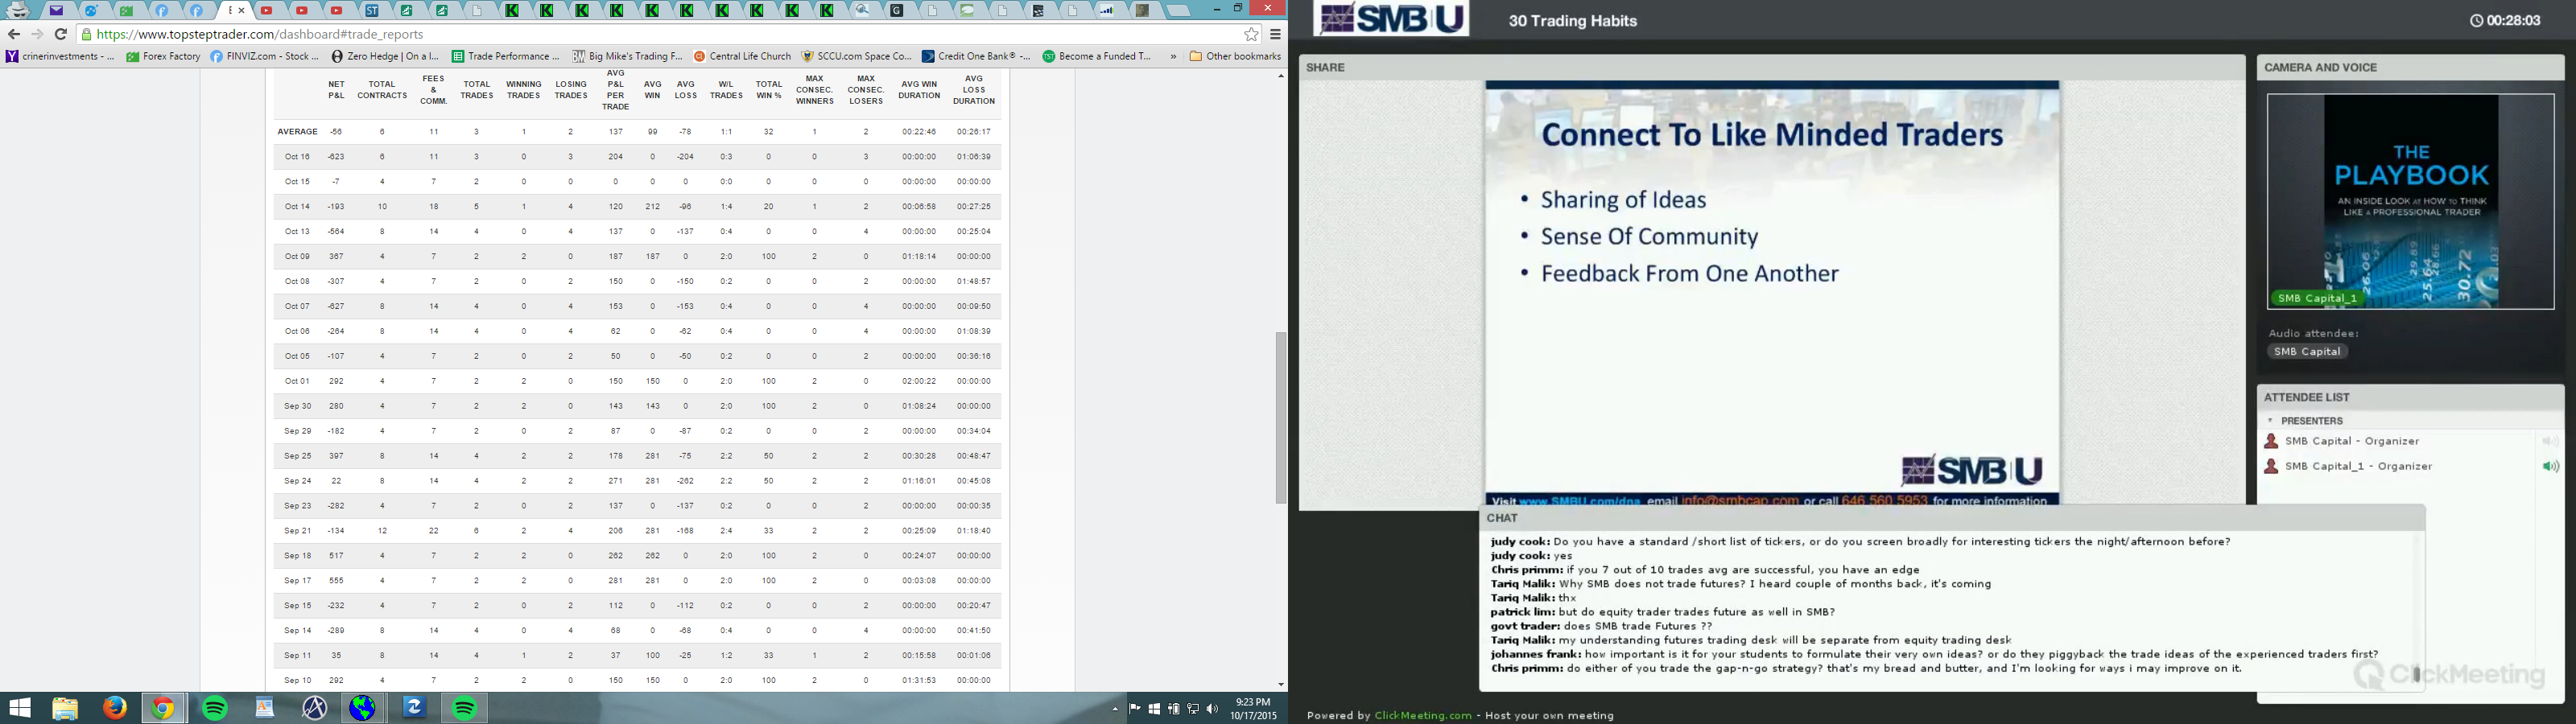Go back in Chrome browser
This screenshot has height=724, width=2576.
click(x=14, y=34)
